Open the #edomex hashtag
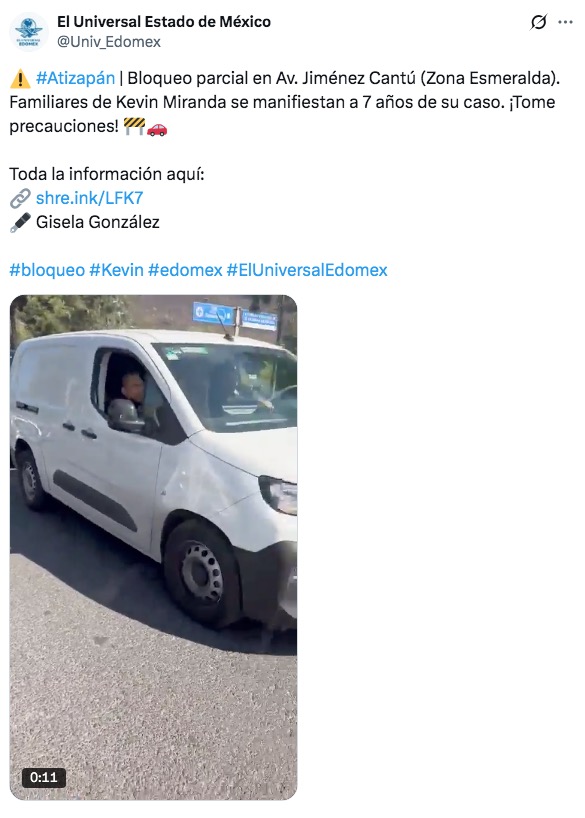 pyautogui.click(x=185, y=270)
